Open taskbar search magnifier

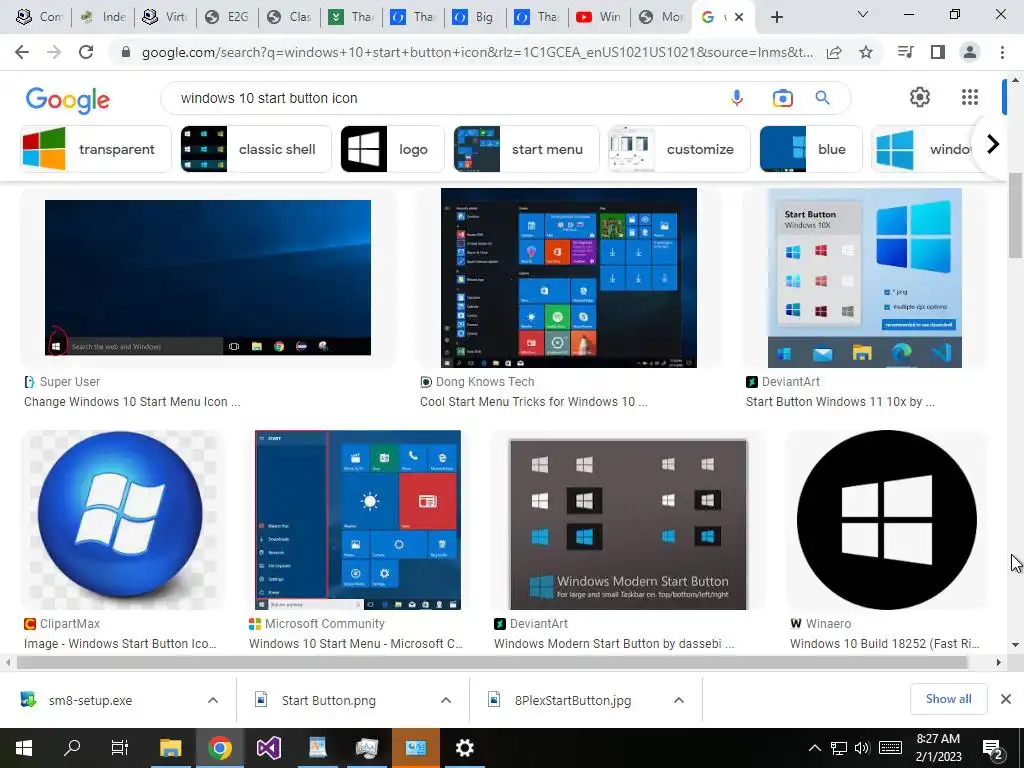(x=72, y=748)
